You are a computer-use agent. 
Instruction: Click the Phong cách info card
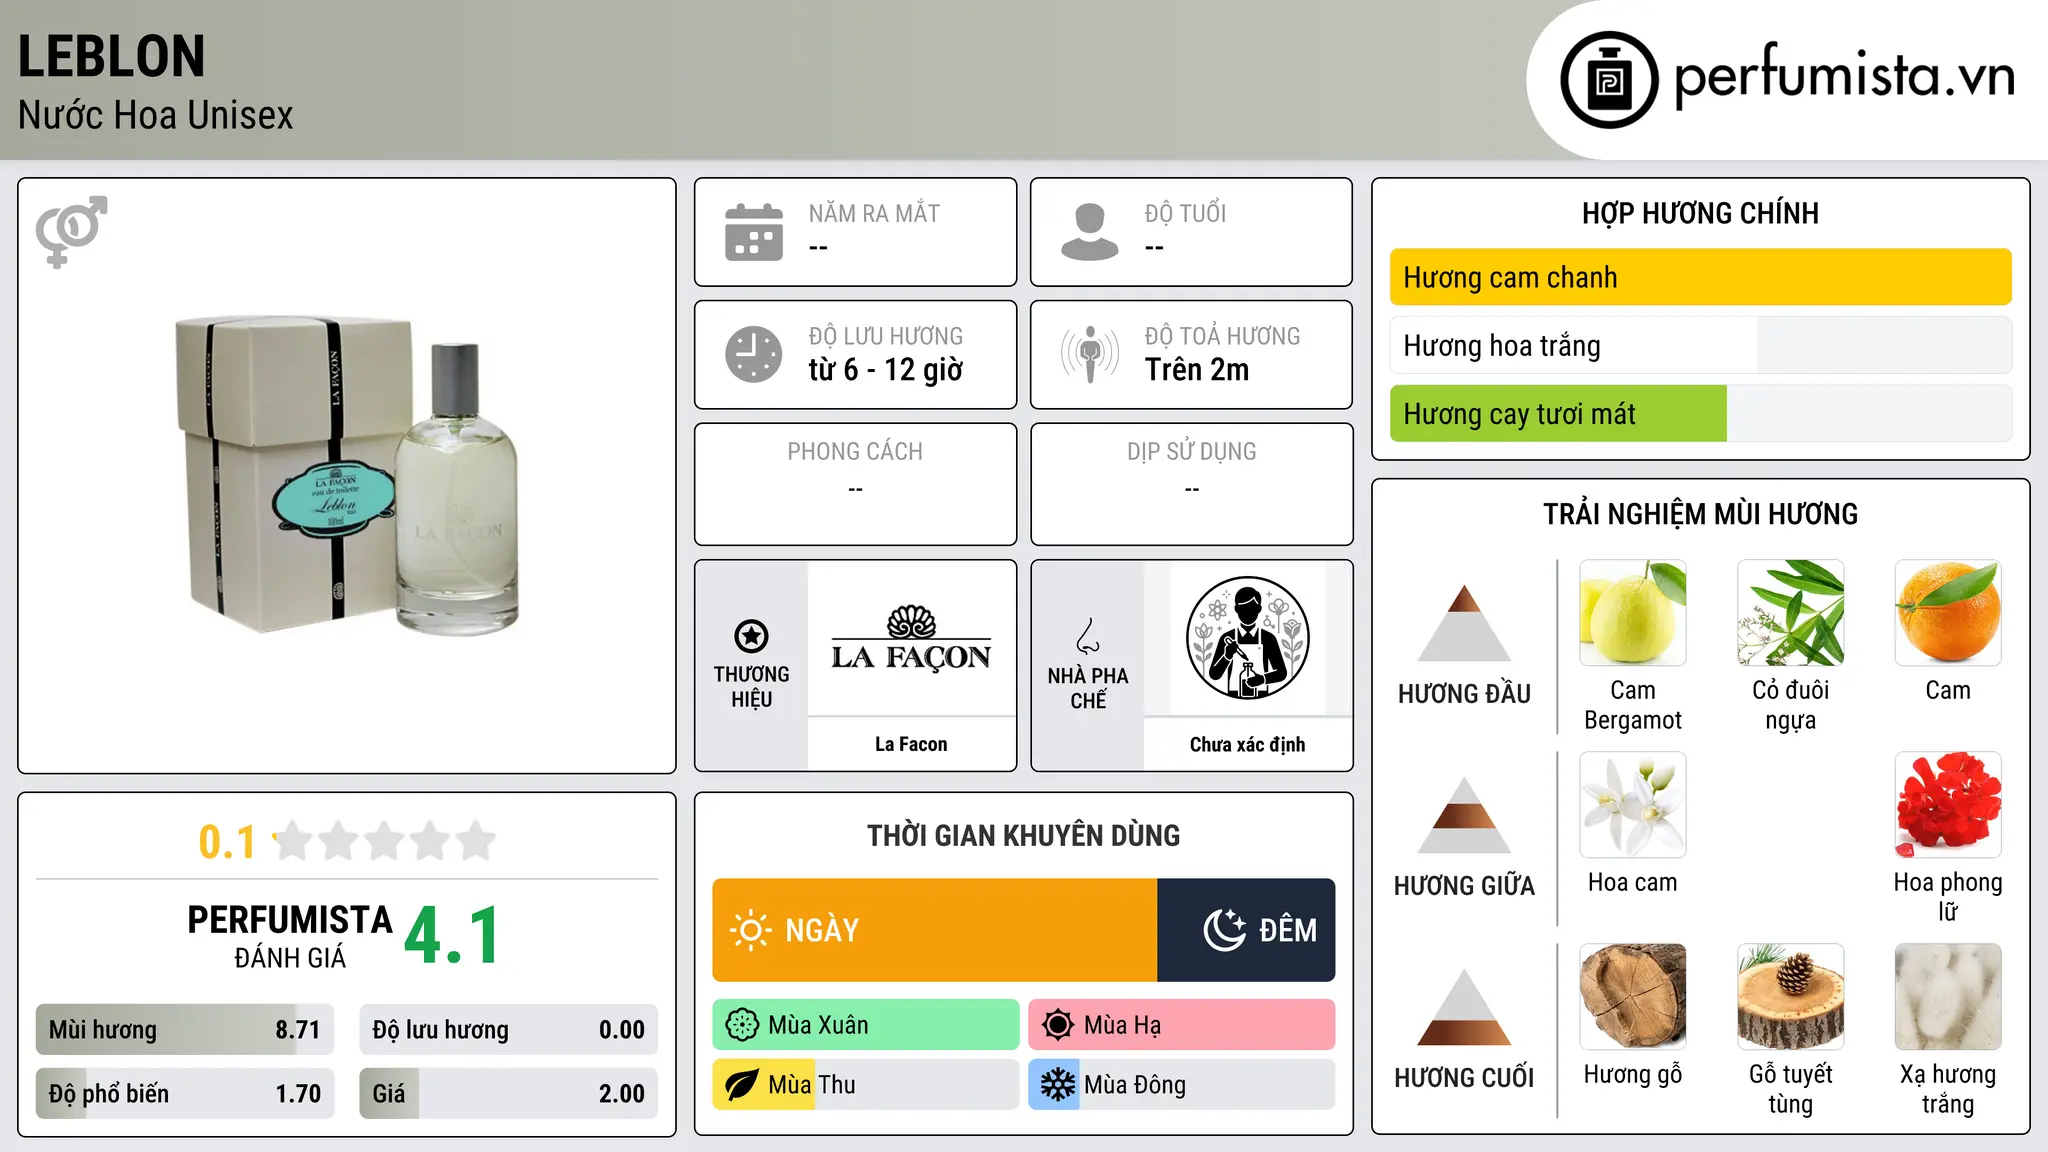856,484
